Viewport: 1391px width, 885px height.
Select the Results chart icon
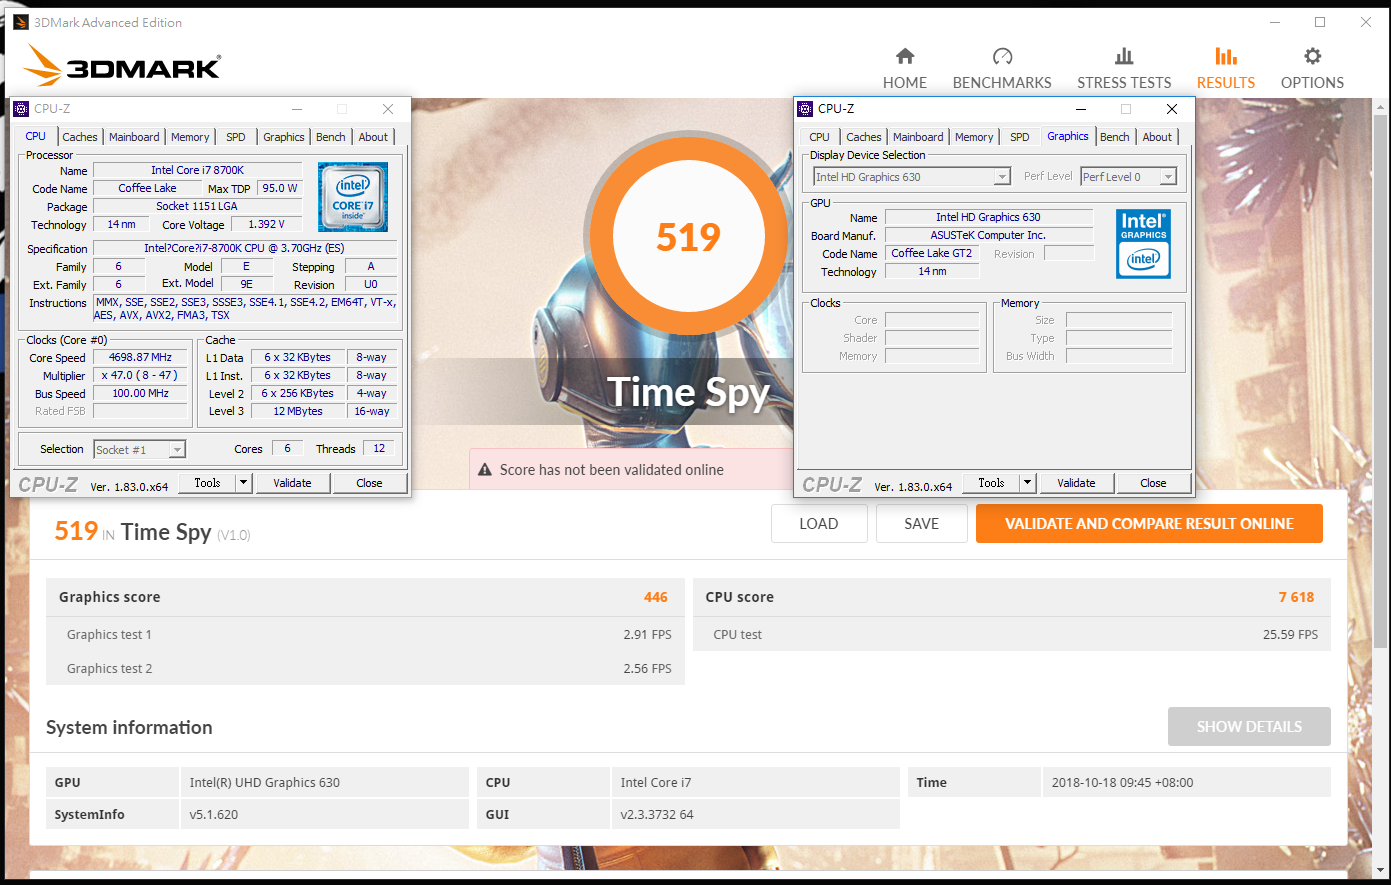[1226, 56]
